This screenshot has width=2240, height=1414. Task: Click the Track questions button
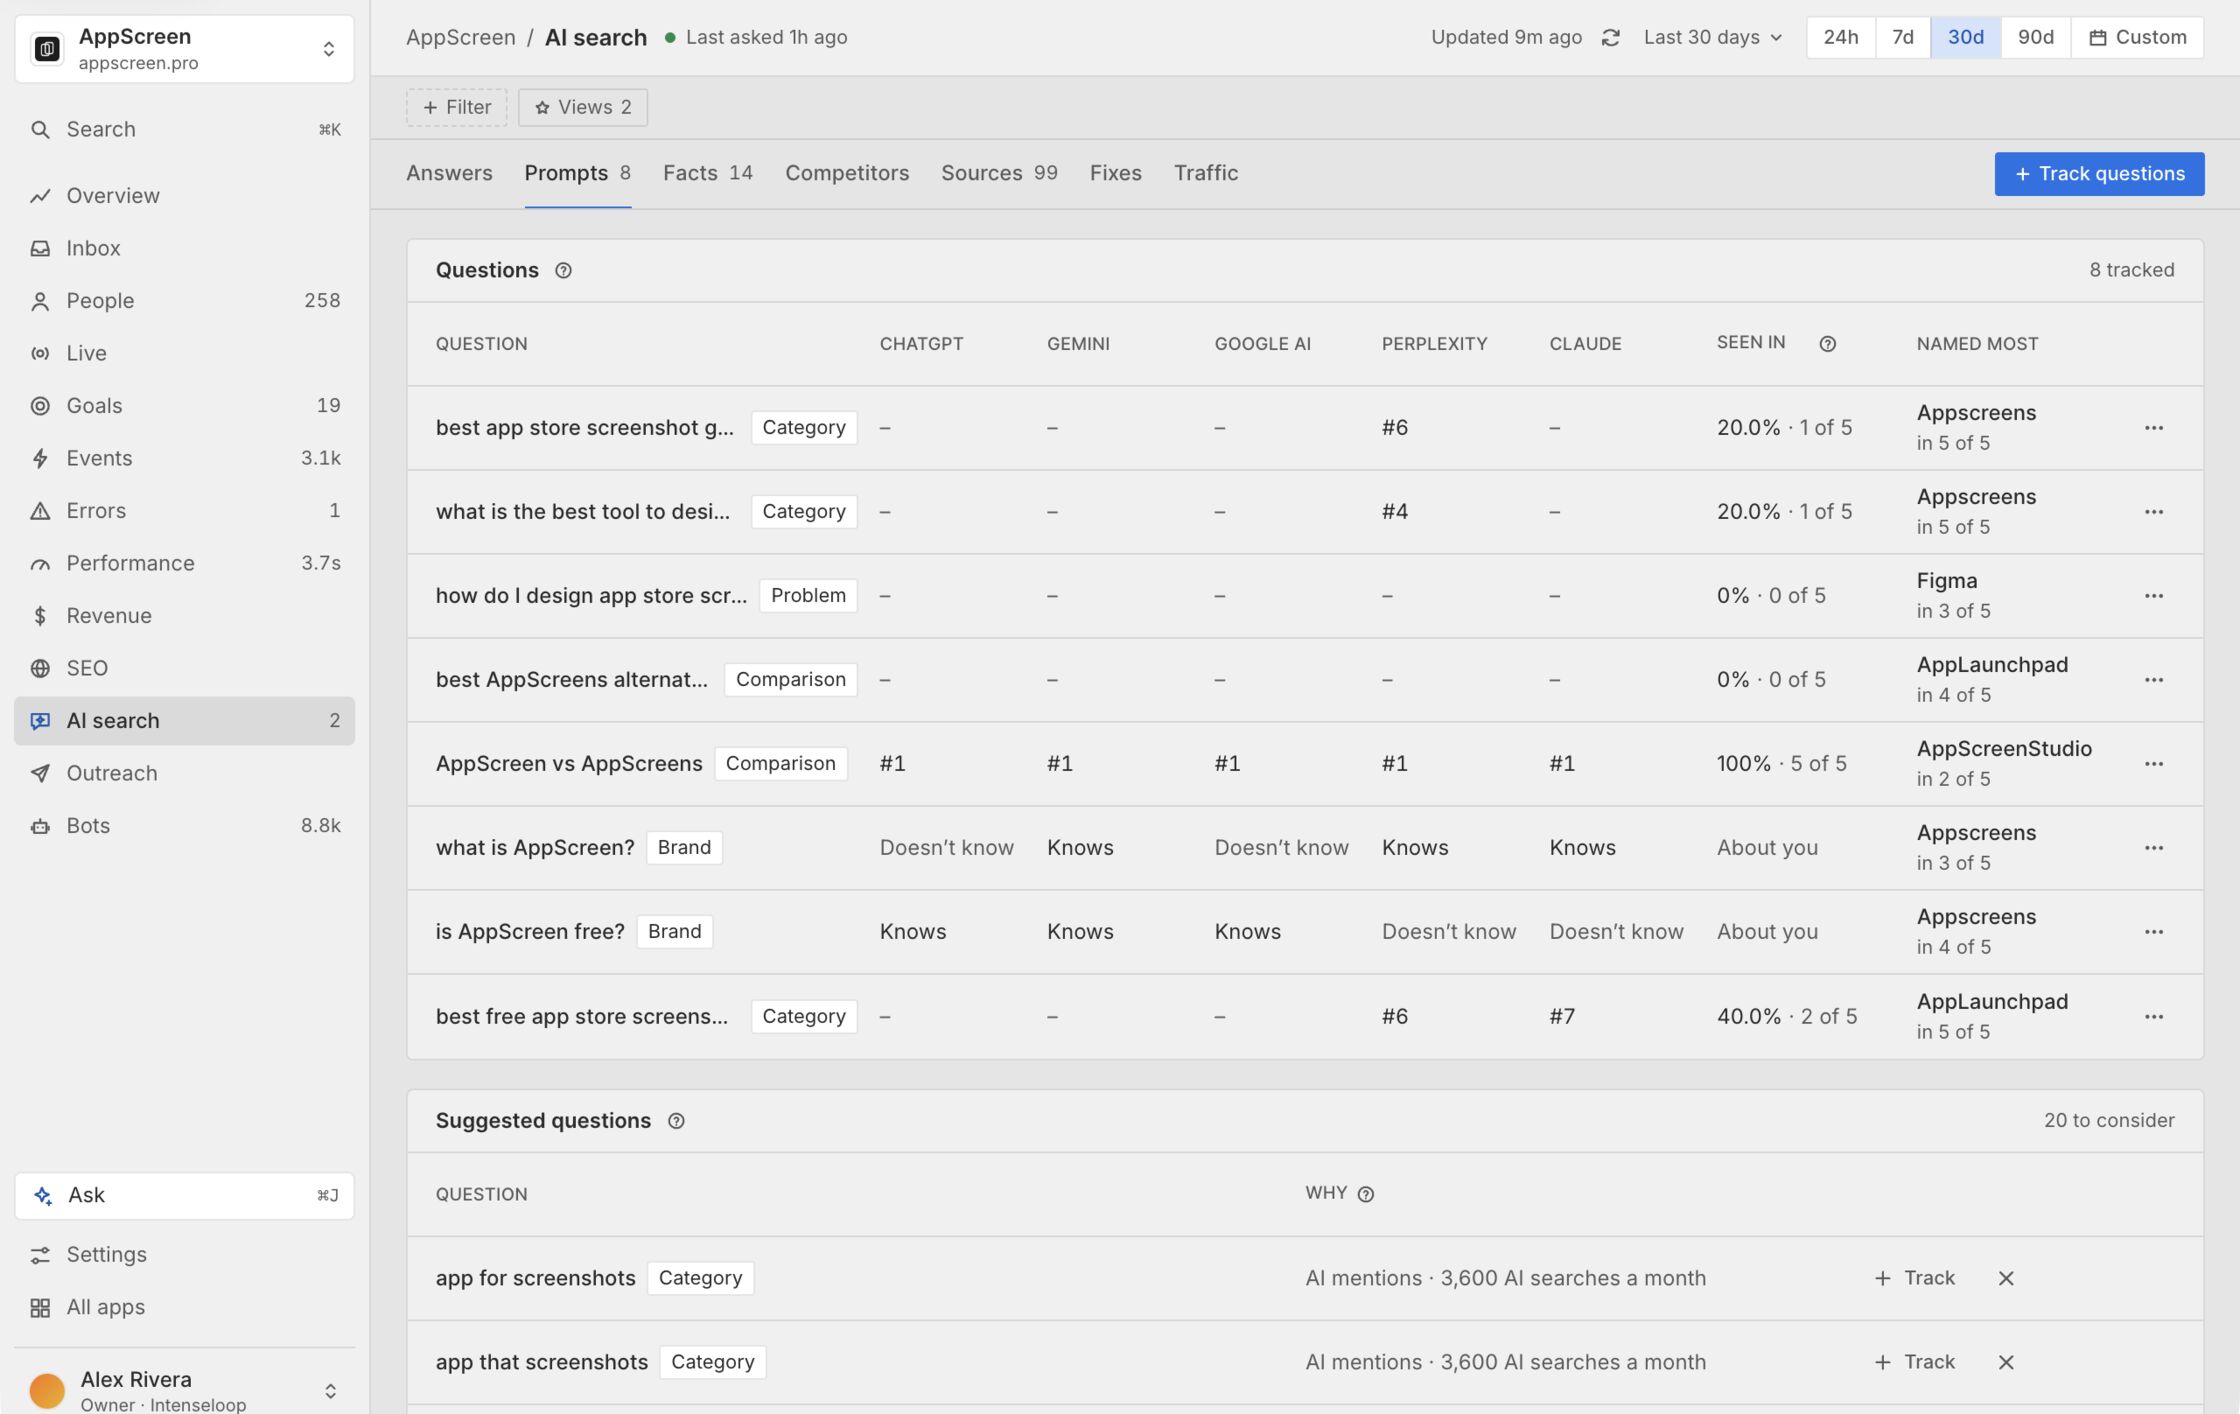click(x=2099, y=174)
